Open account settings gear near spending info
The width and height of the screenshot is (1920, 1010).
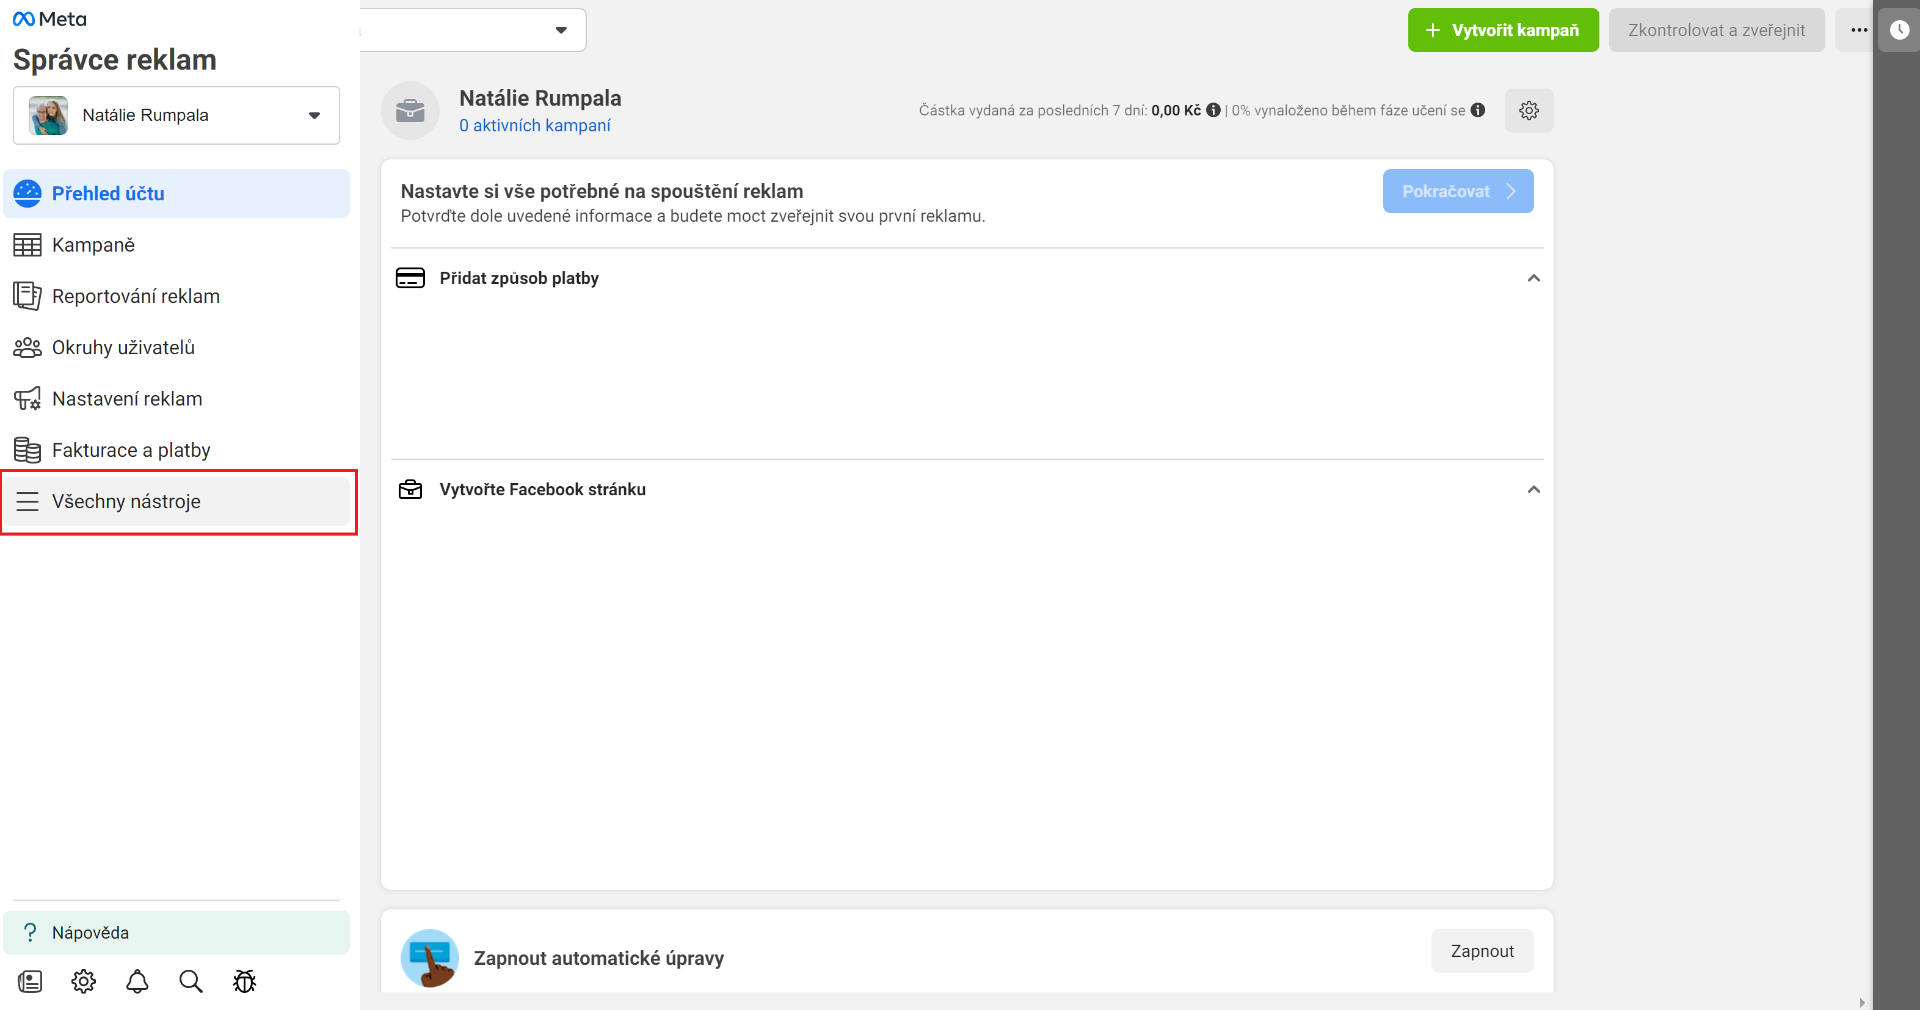click(1529, 110)
